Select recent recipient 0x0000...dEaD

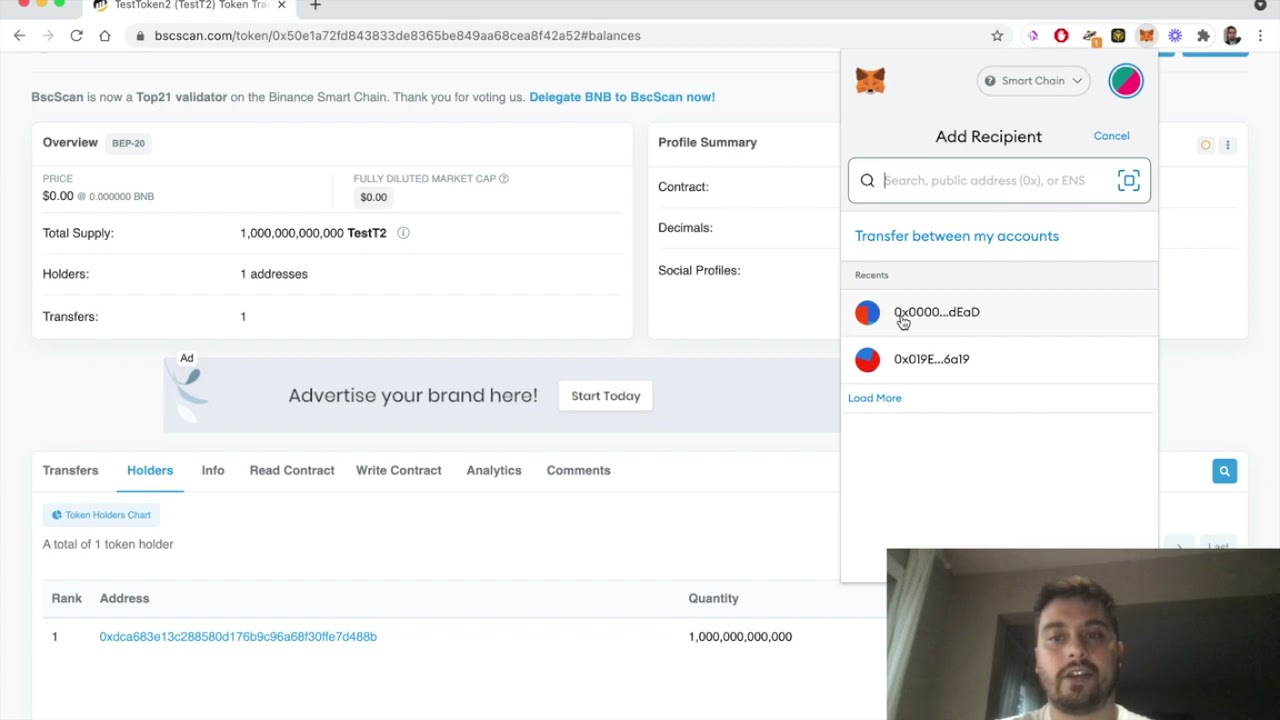pos(999,312)
